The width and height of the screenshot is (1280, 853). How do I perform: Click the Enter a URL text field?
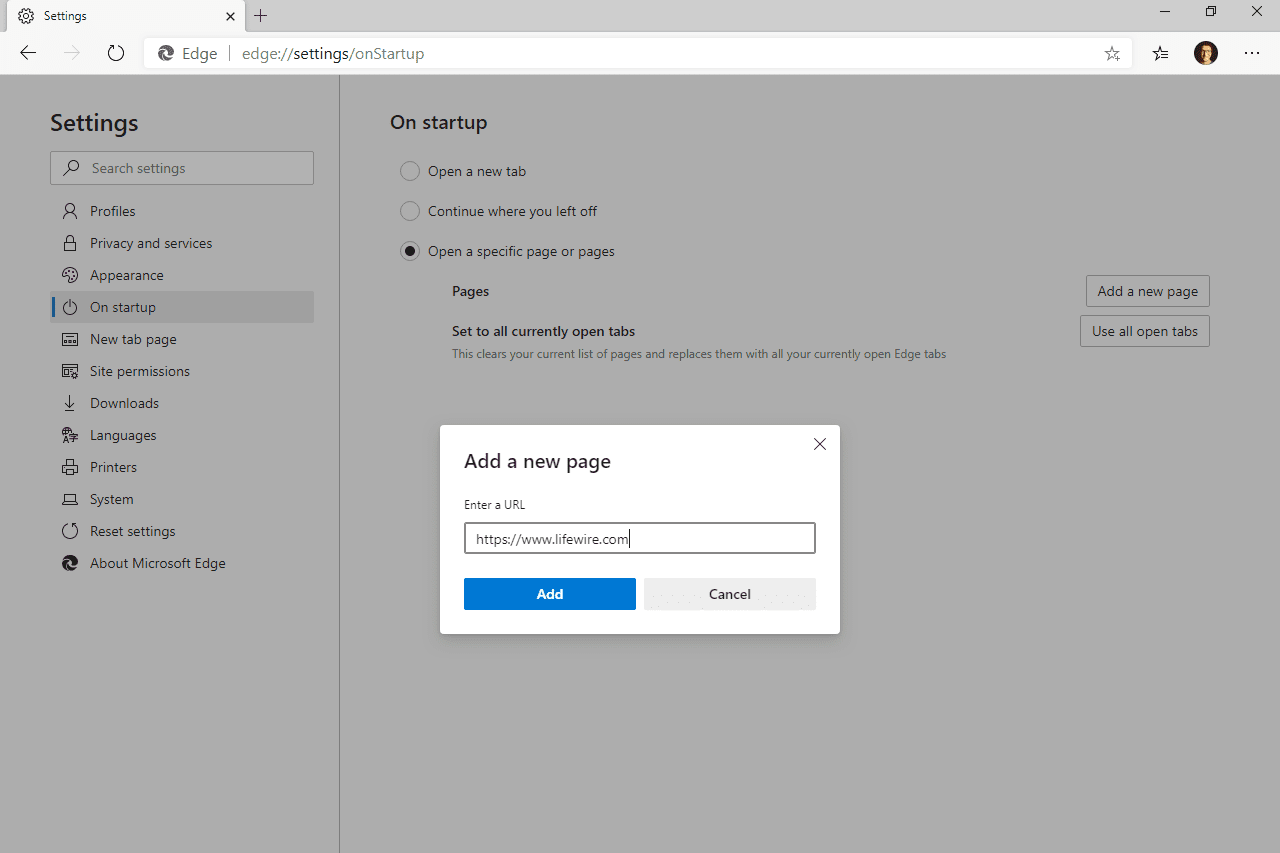click(x=640, y=538)
